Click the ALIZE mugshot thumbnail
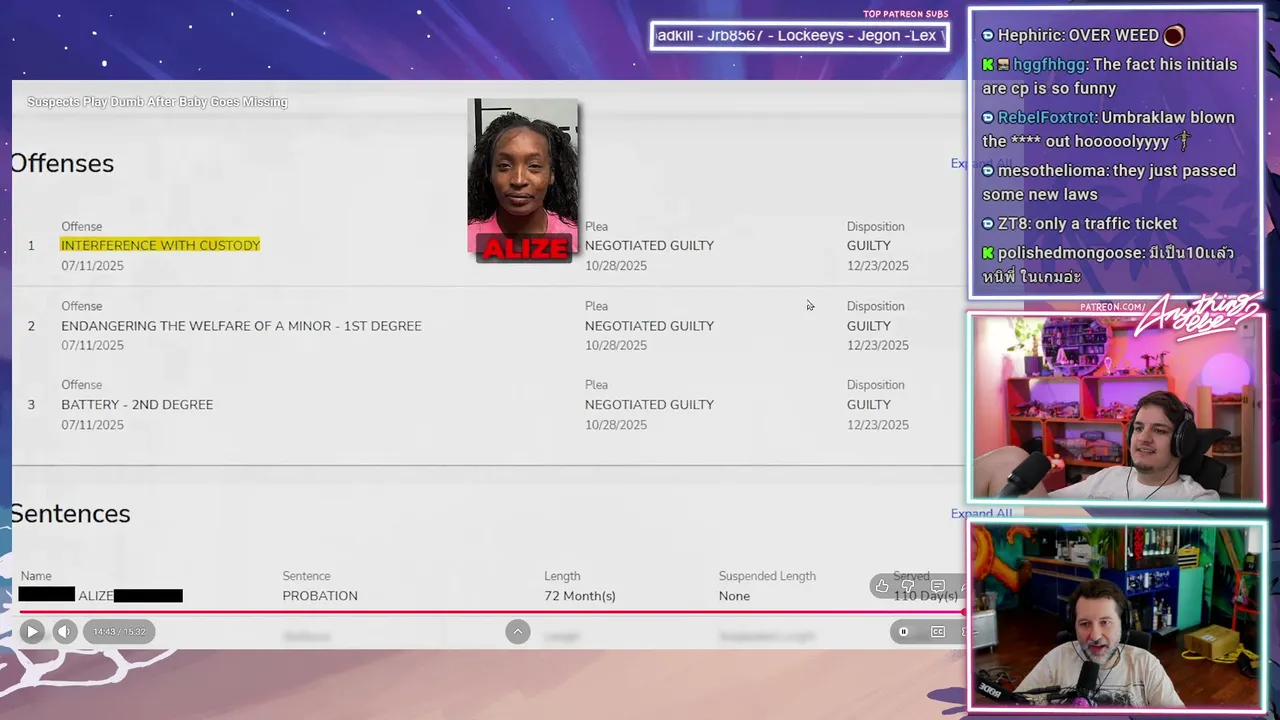 pos(522,180)
